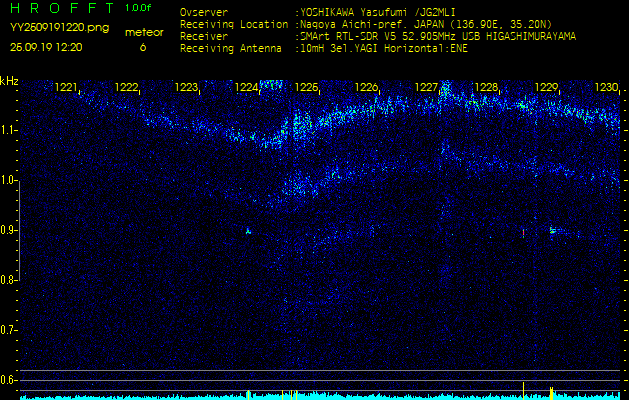Click the yellow meteor label

[x=143, y=32]
